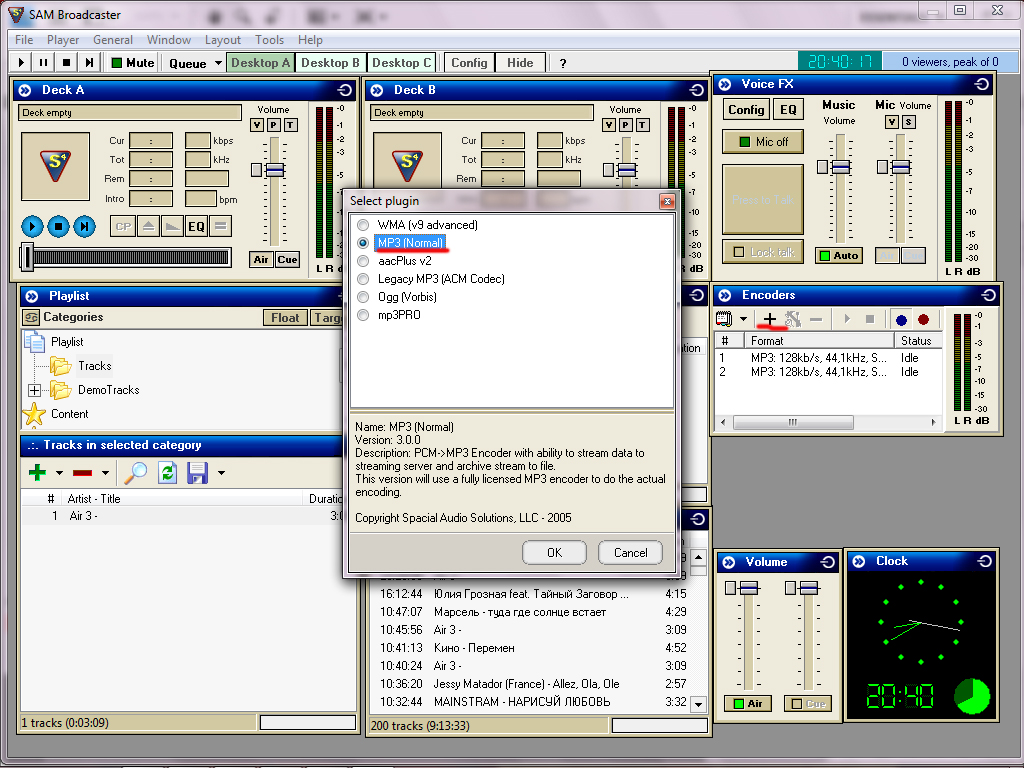Click the blue floppy save playlist icon
Screen dimensions: 1024x768
coord(197,472)
